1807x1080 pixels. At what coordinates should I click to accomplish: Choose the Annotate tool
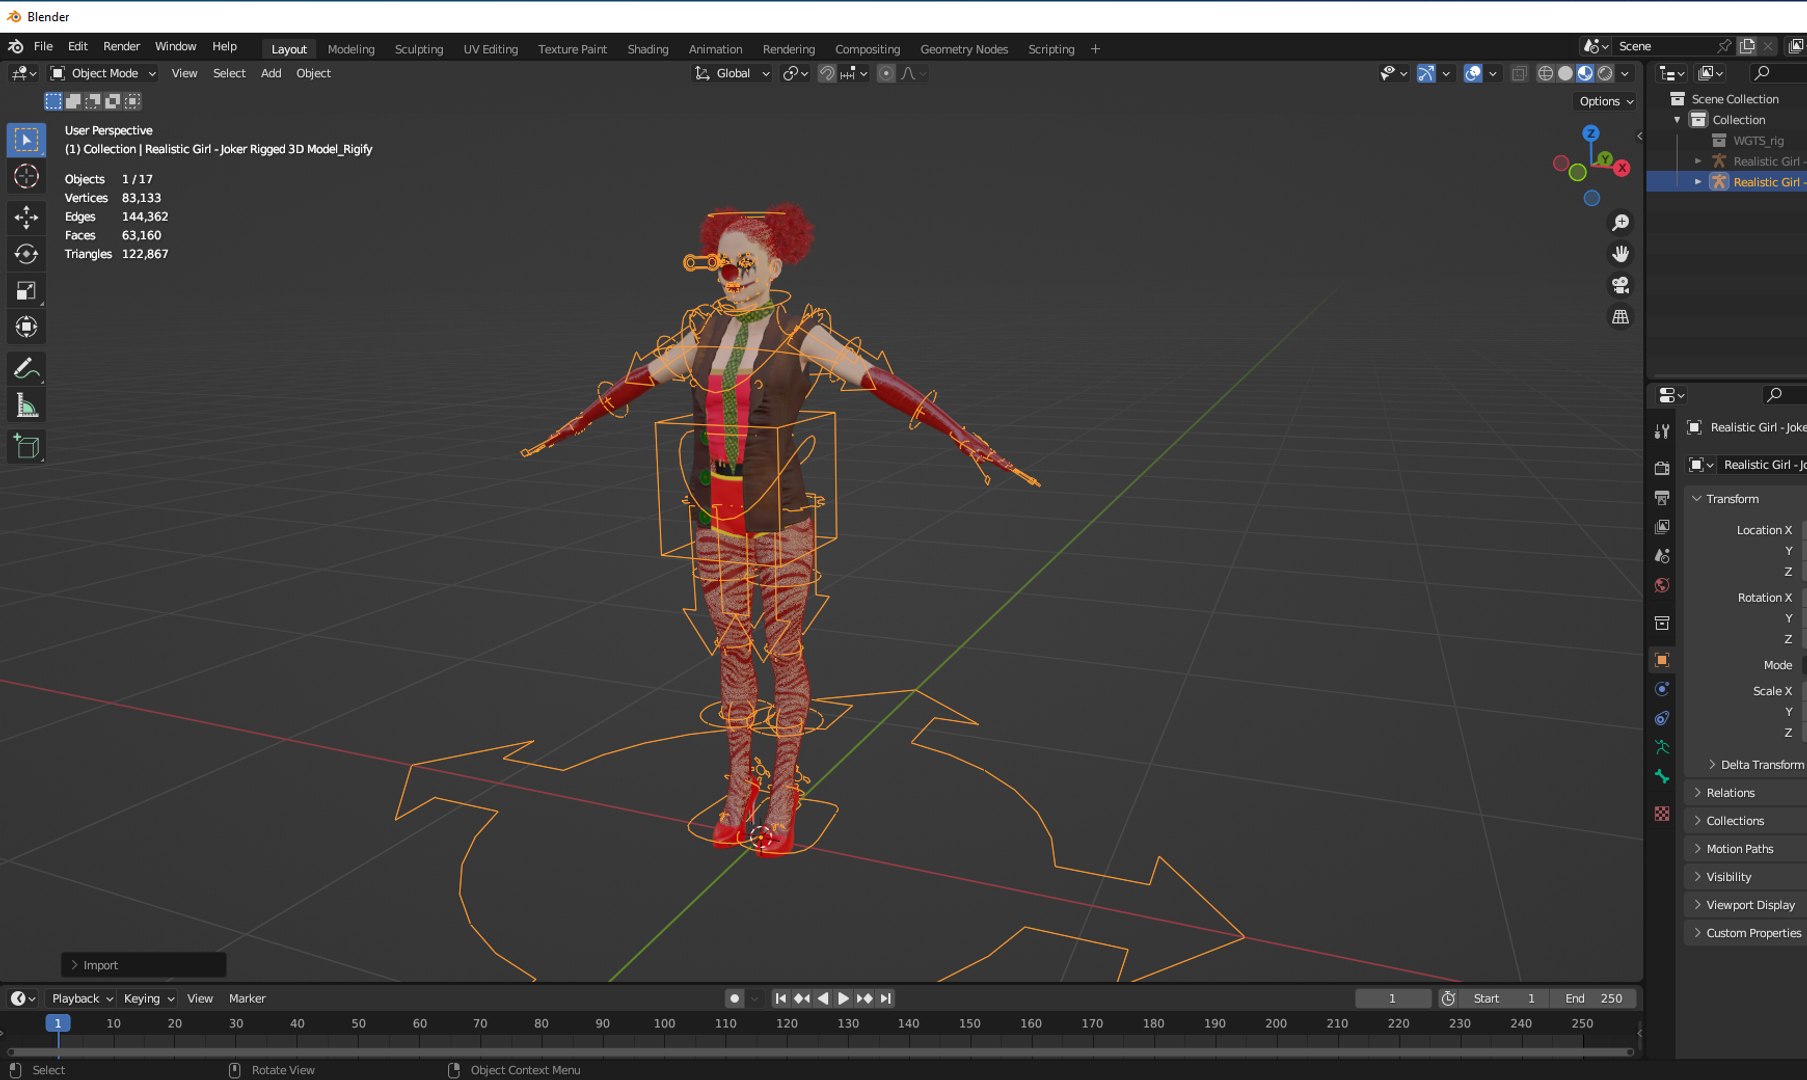(x=26, y=369)
